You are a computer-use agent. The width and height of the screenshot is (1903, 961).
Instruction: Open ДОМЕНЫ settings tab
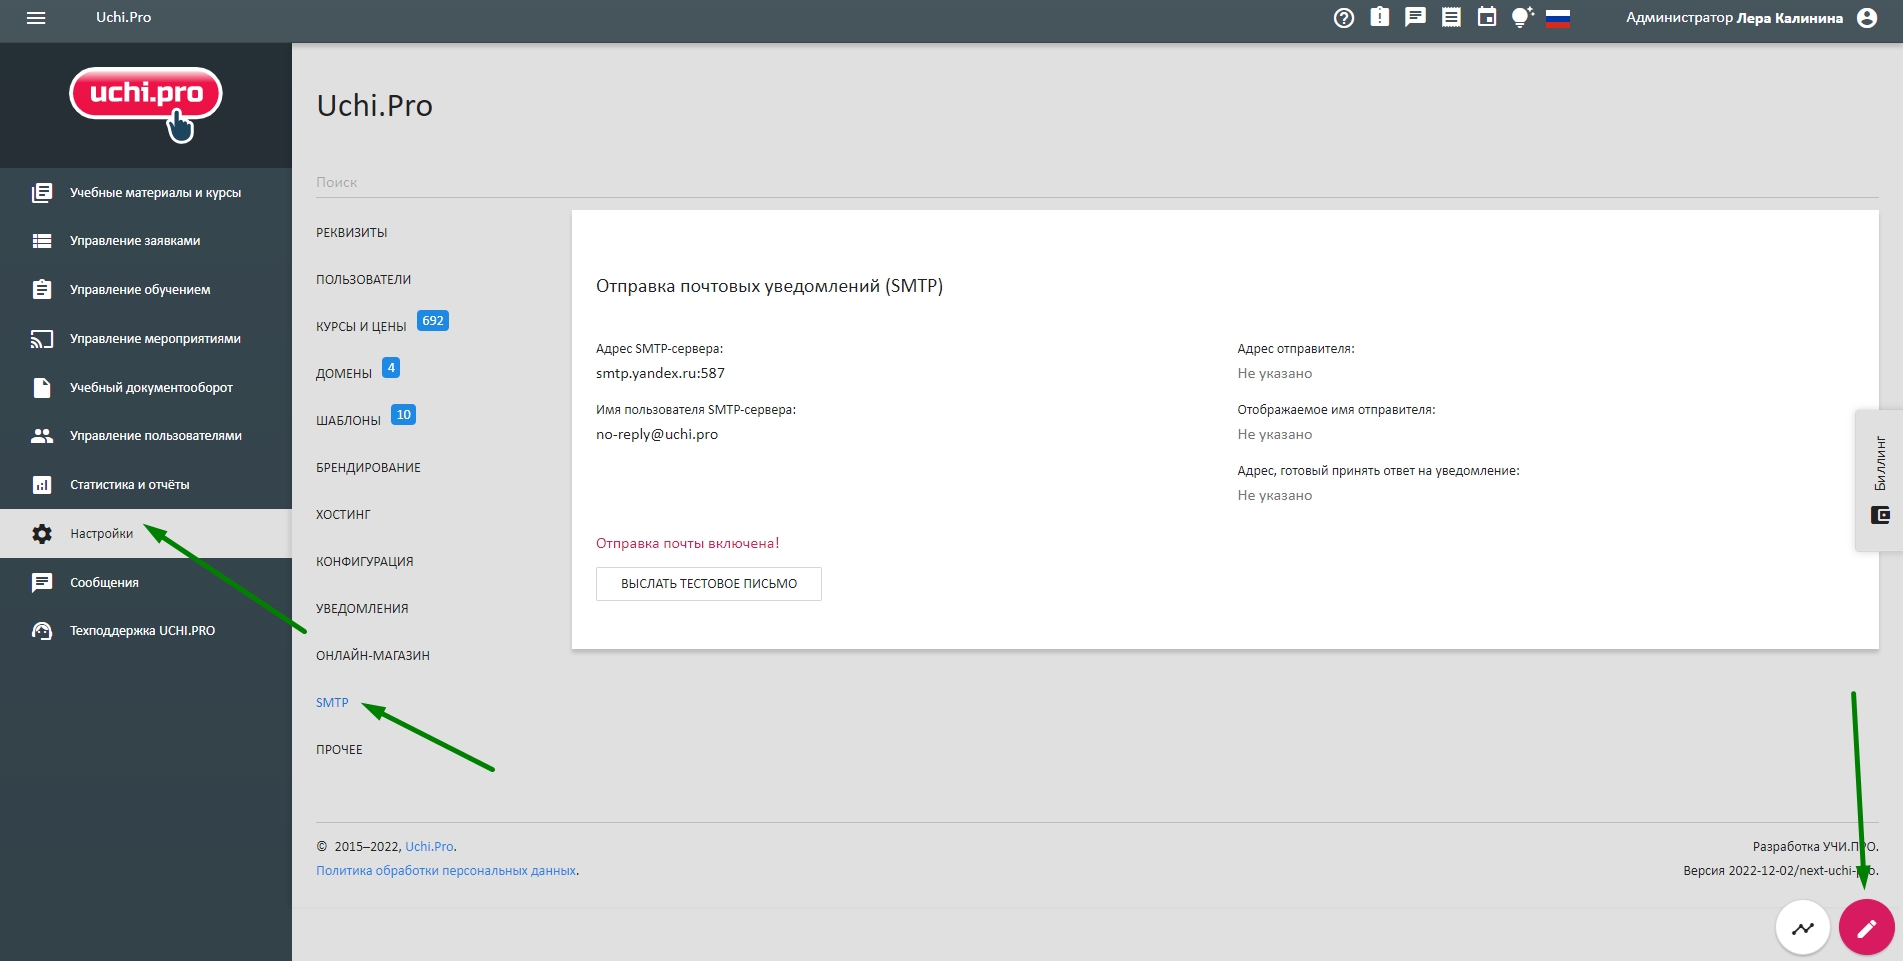point(344,374)
